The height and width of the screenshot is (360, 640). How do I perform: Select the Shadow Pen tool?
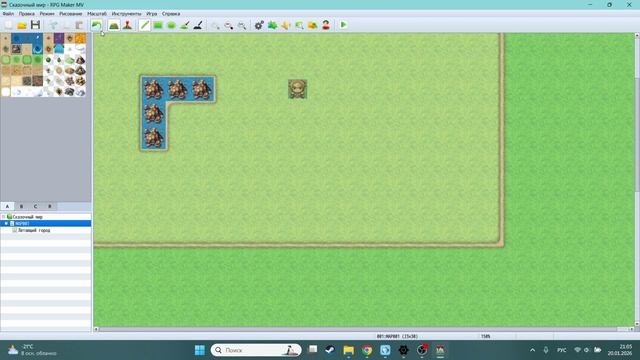[198, 25]
